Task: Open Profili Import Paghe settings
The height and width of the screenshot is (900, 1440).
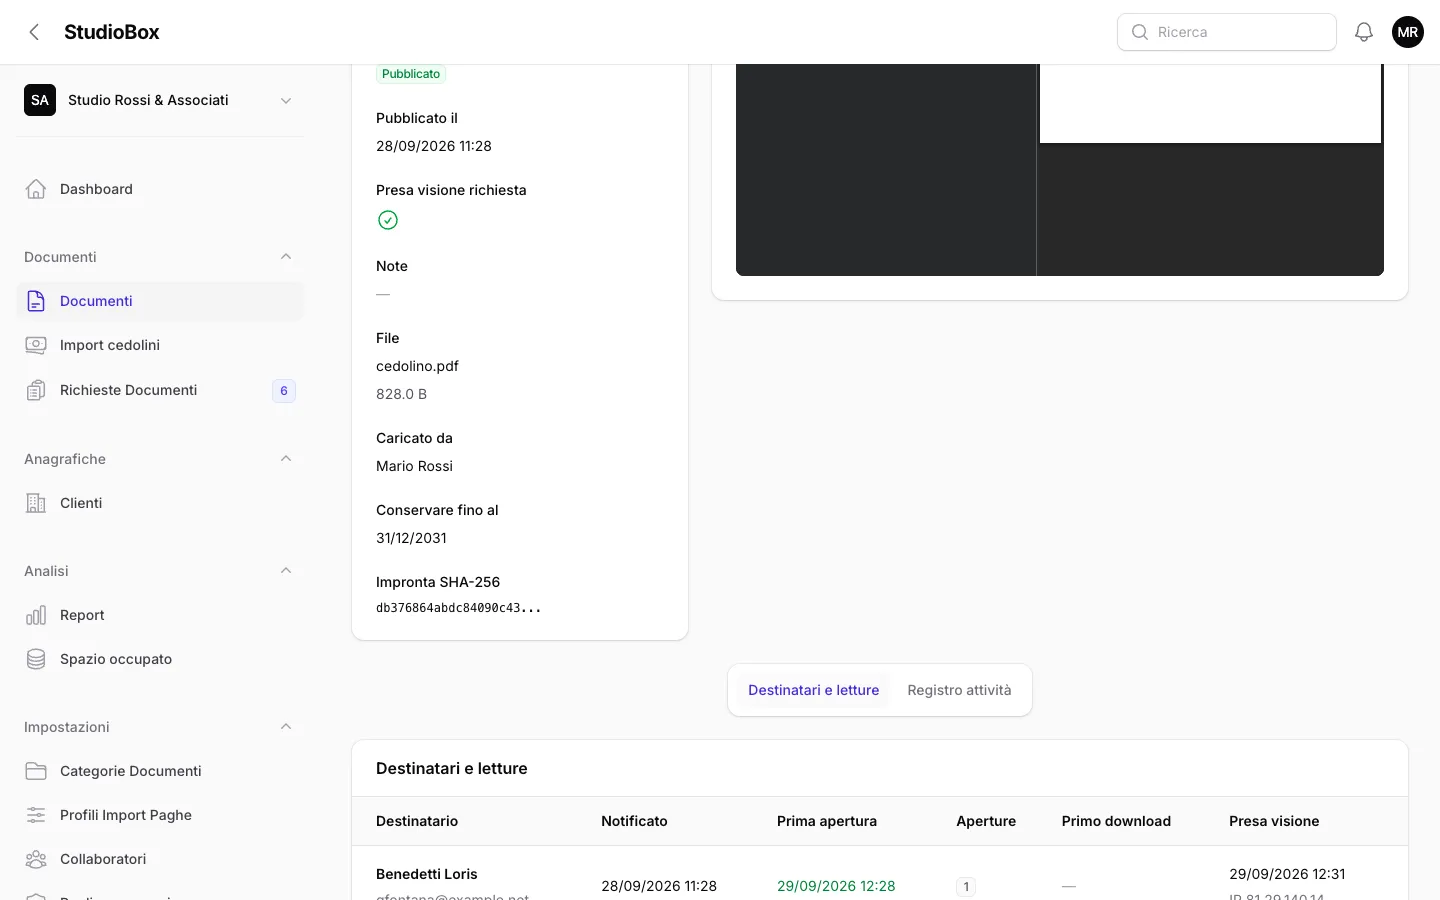Action: pyautogui.click(x=160, y=815)
